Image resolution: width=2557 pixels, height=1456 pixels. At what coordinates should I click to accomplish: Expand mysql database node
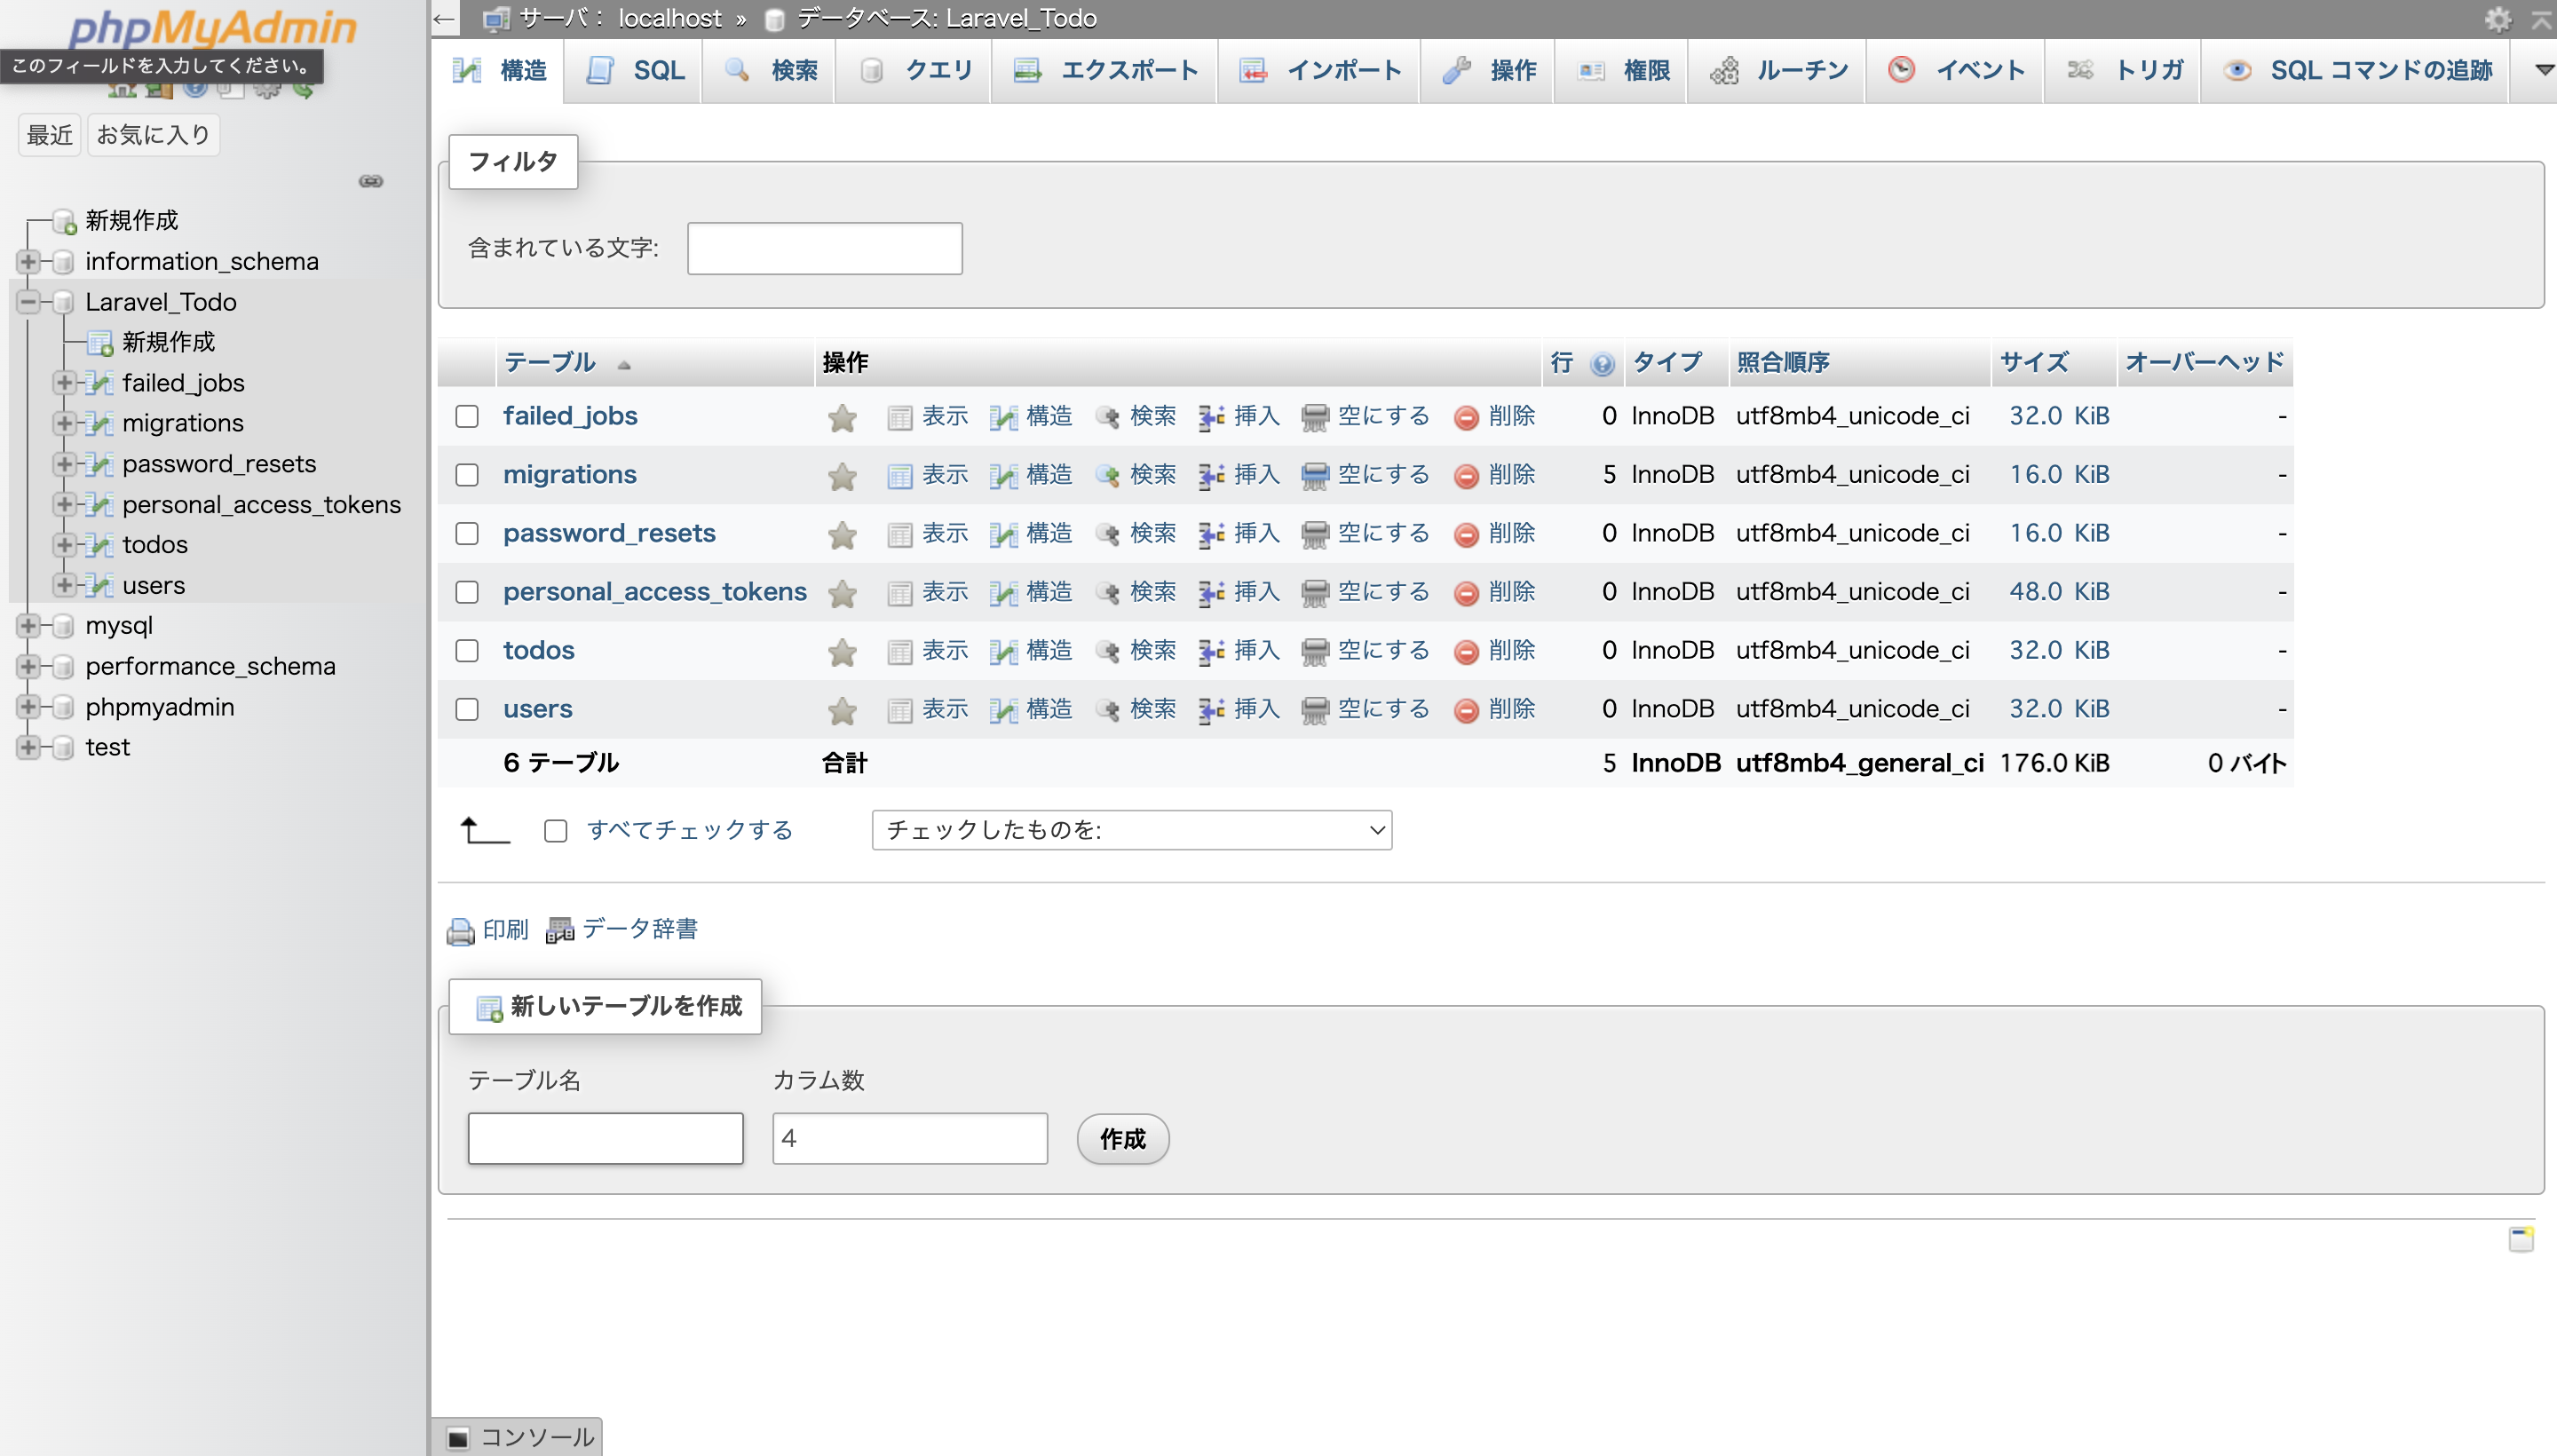[28, 627]
